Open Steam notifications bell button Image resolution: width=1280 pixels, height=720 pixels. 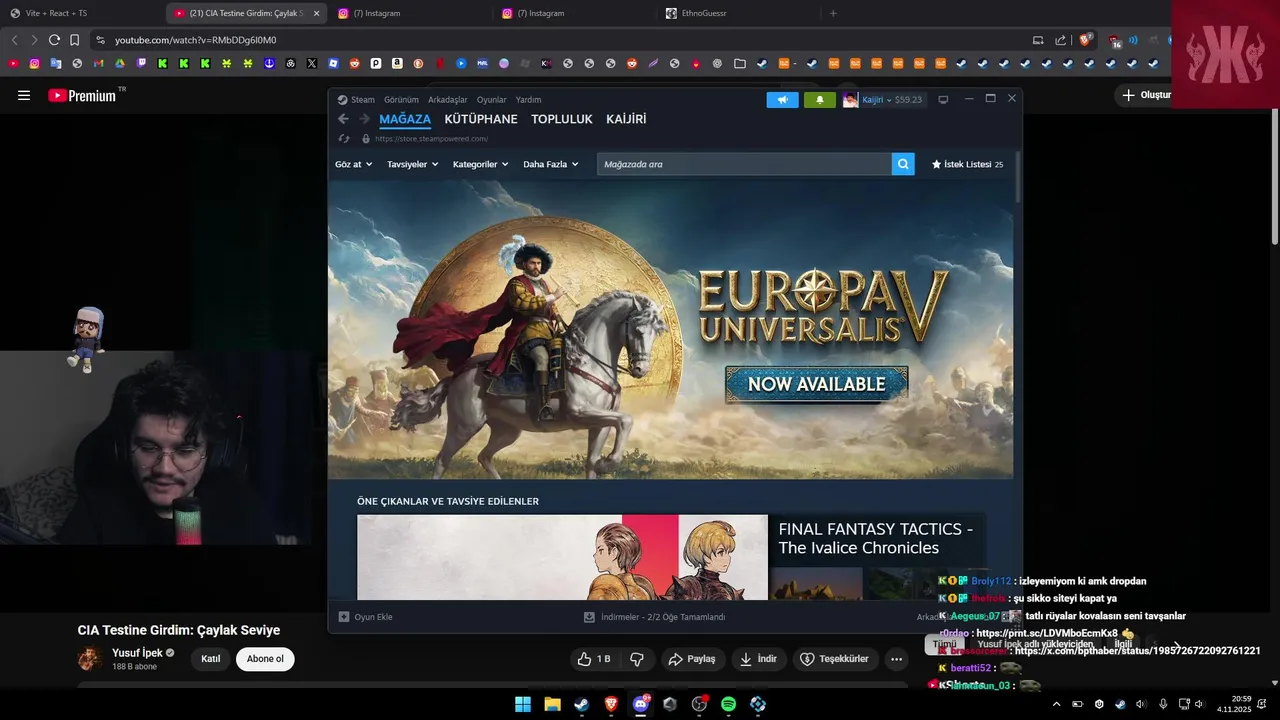point(820,99)
